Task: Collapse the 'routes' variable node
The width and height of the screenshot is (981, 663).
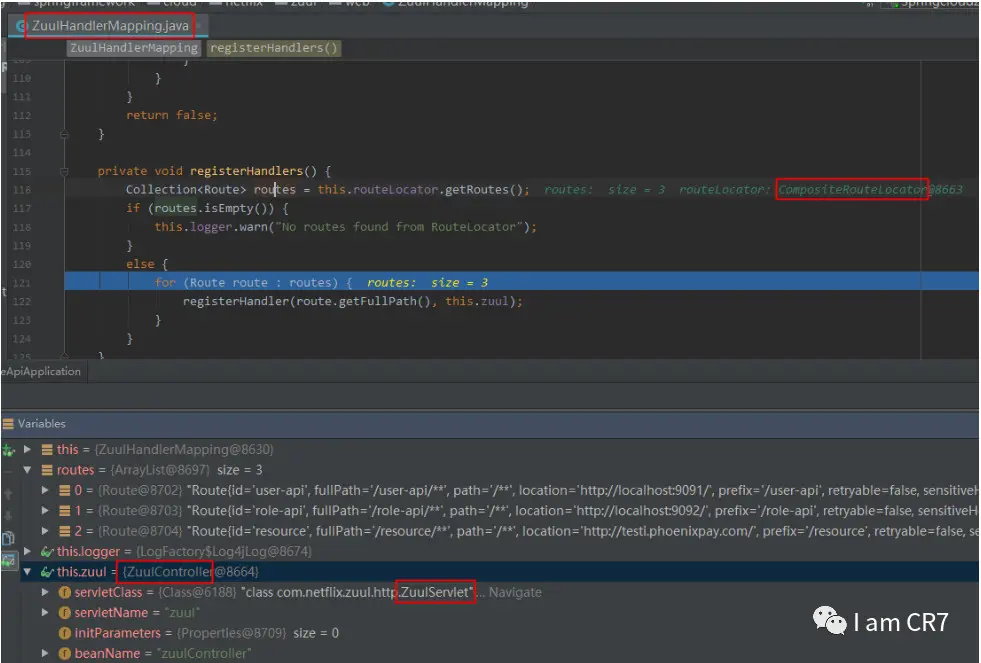Action: click(x=27, y=470)
